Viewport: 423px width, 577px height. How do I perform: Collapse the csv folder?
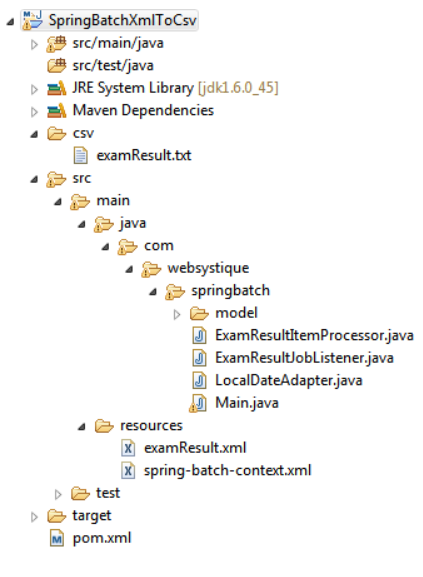(x=34, y=135)
